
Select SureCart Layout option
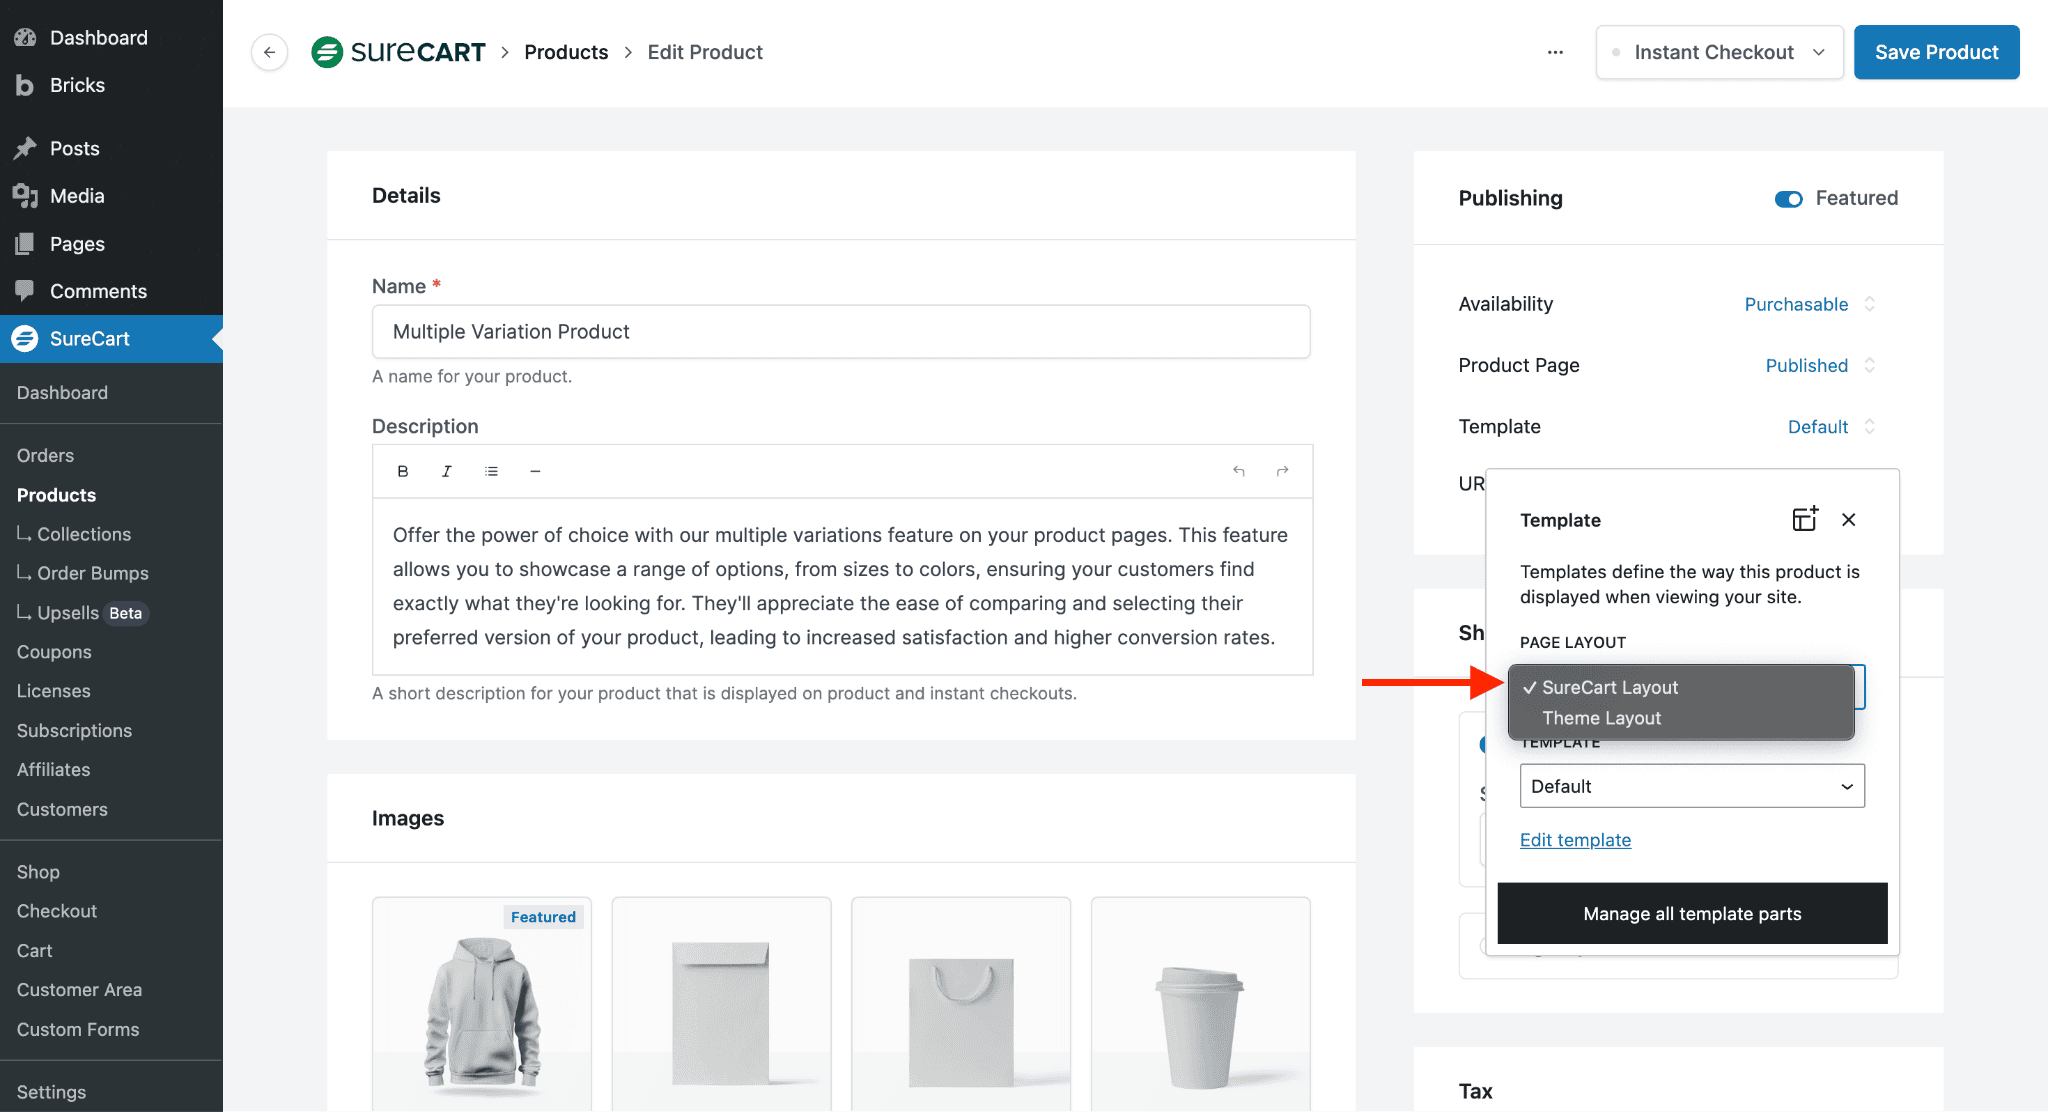click(1610, 687)
